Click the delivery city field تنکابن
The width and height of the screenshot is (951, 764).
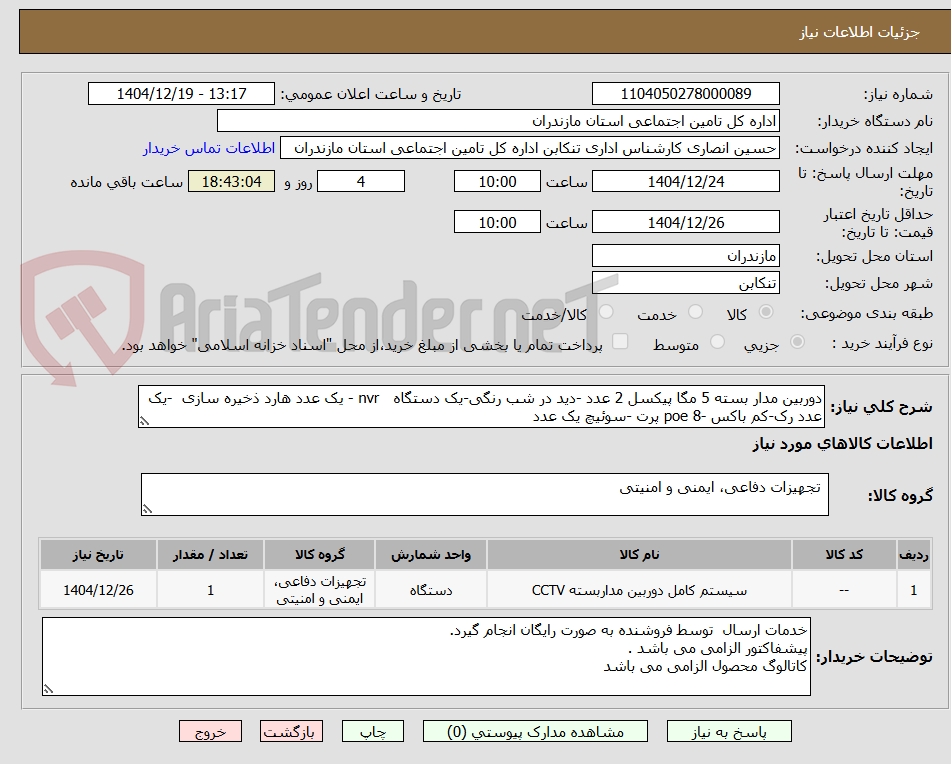(685, 283)
